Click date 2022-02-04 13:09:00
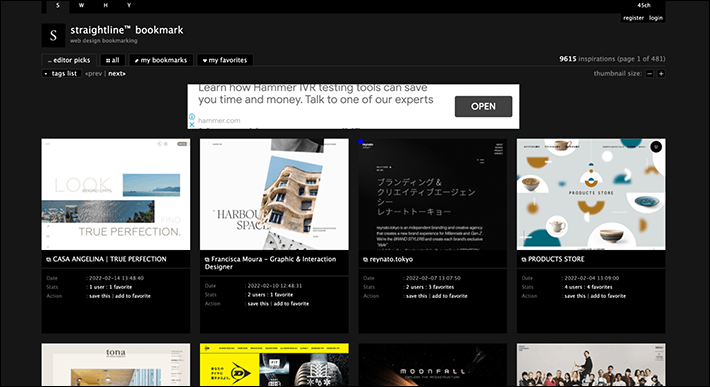Image resolution: width=710 pixels, height=387 pixels. 592,278
